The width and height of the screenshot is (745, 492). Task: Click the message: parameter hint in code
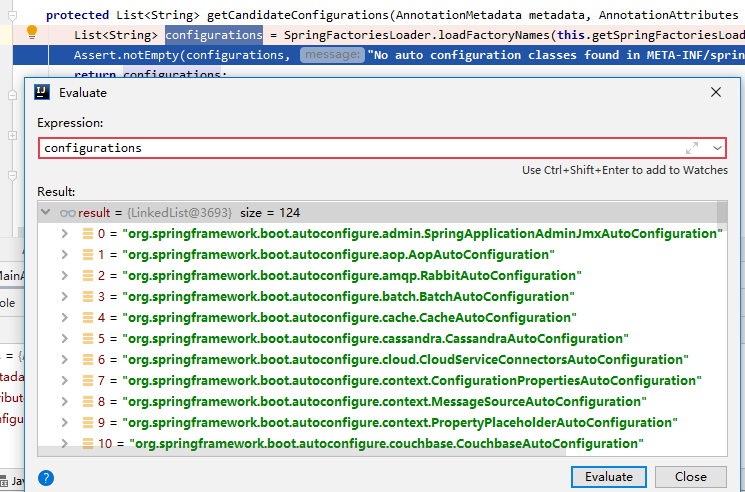tap(332, 55)
